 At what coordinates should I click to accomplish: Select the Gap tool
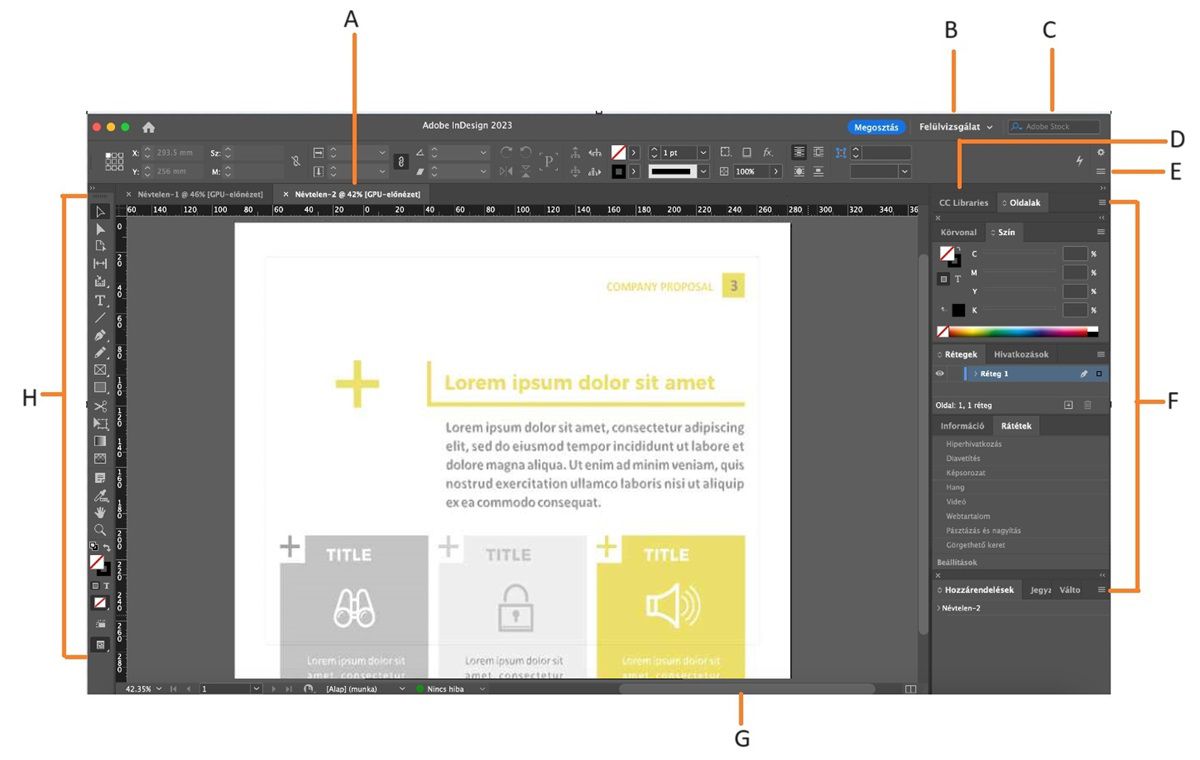pos(100,264)
